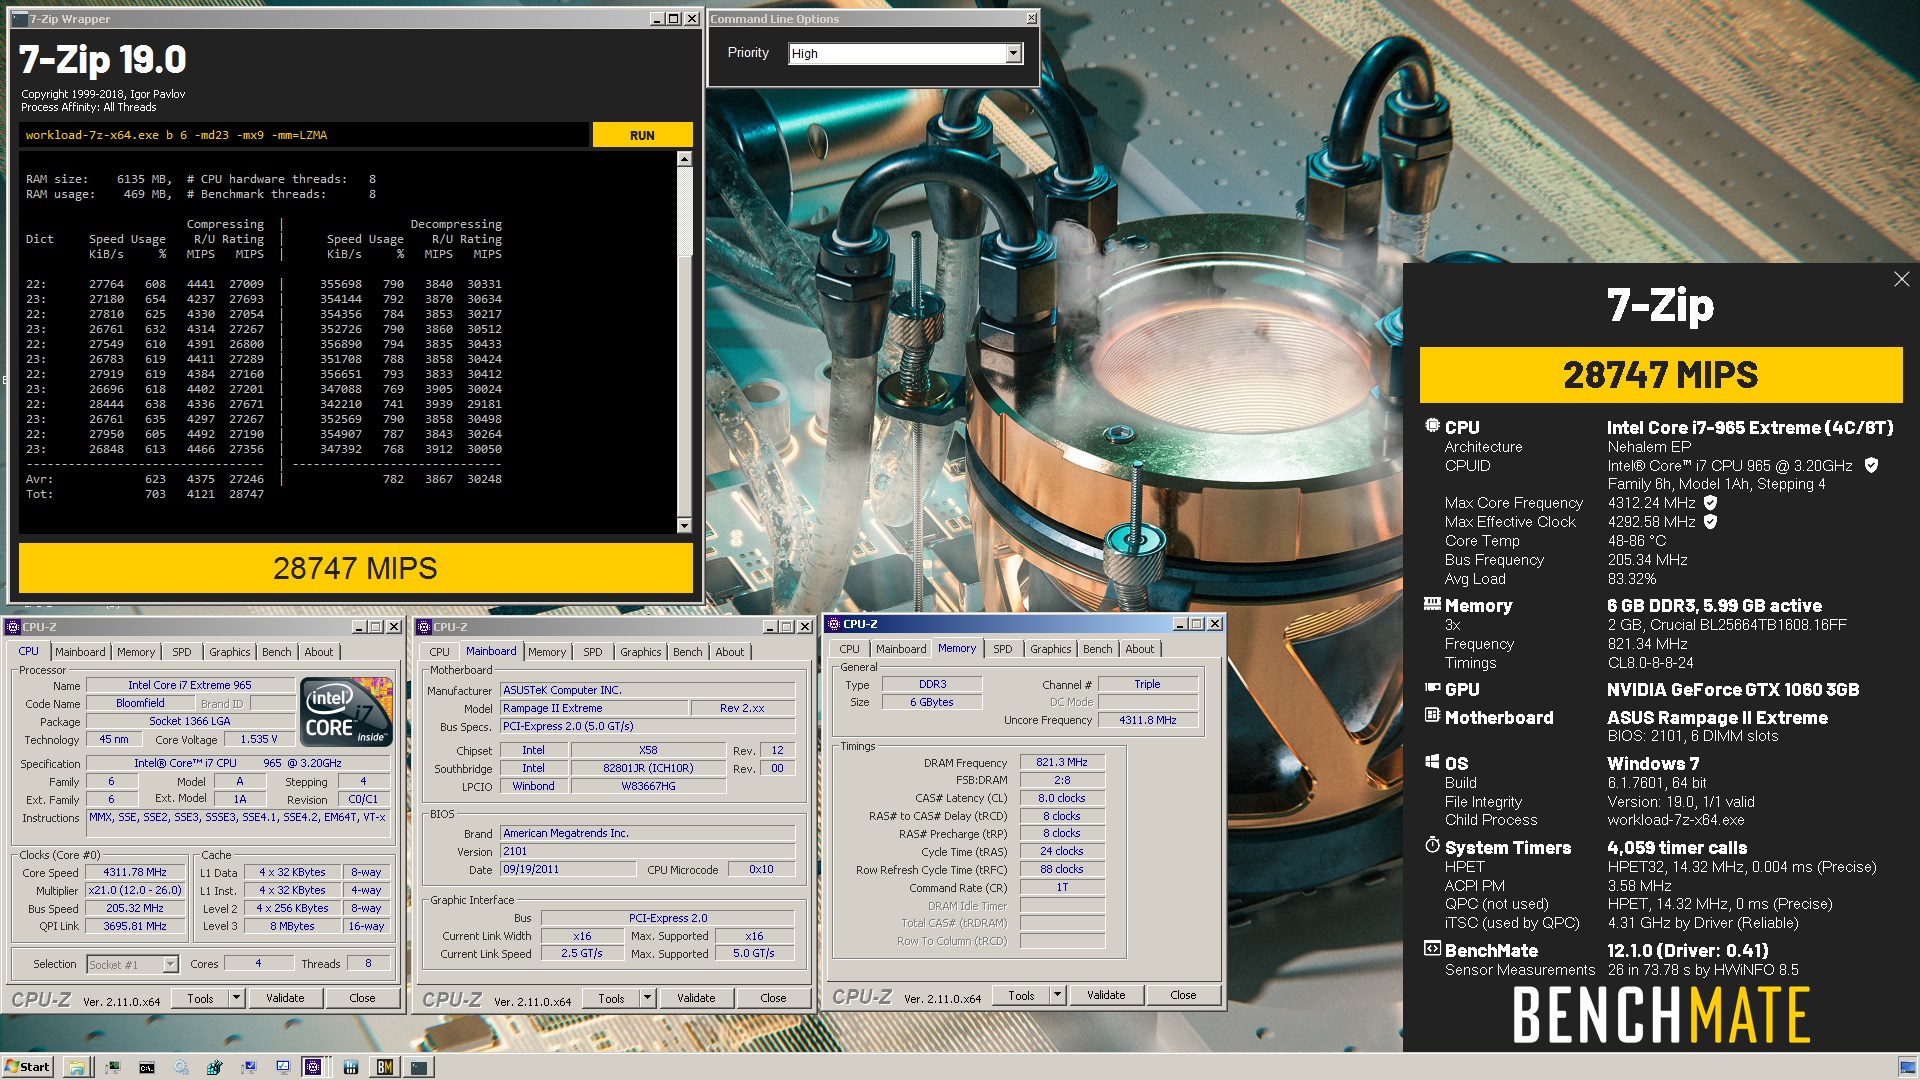Click the 7-Zip Wrapper title bar icon
The image size is (1920, 1080).
point(19,19)
